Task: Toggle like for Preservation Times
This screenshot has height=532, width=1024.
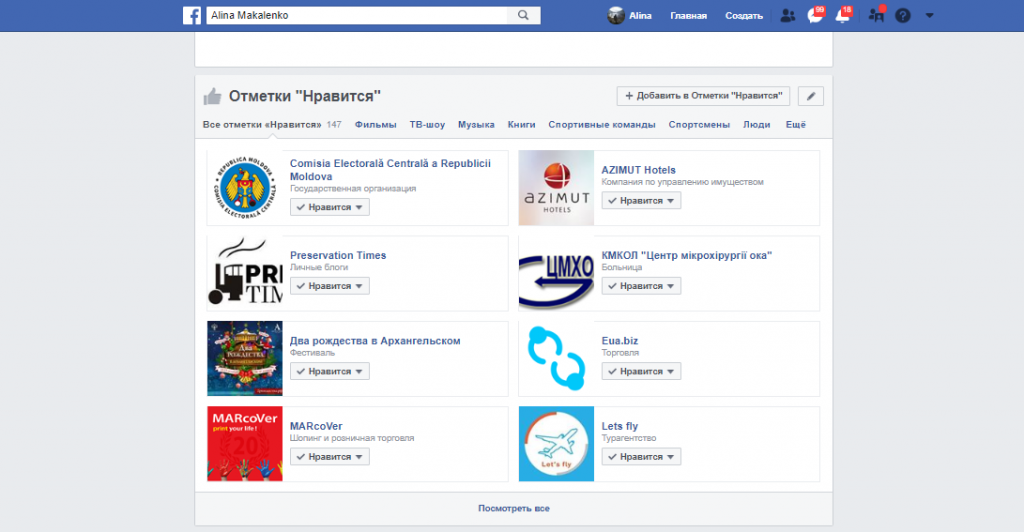Action: [329, 286]
